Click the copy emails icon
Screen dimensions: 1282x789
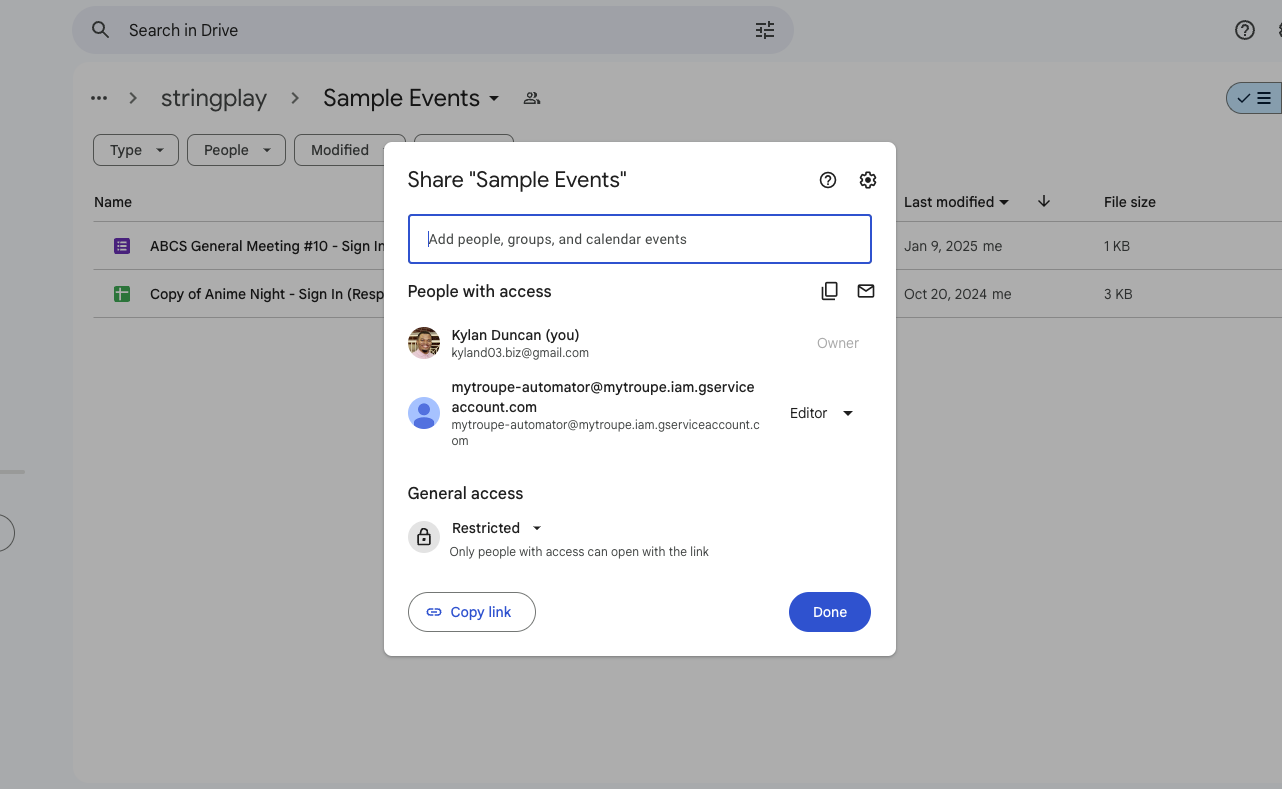pyautogui.click(x=829, y=291)
